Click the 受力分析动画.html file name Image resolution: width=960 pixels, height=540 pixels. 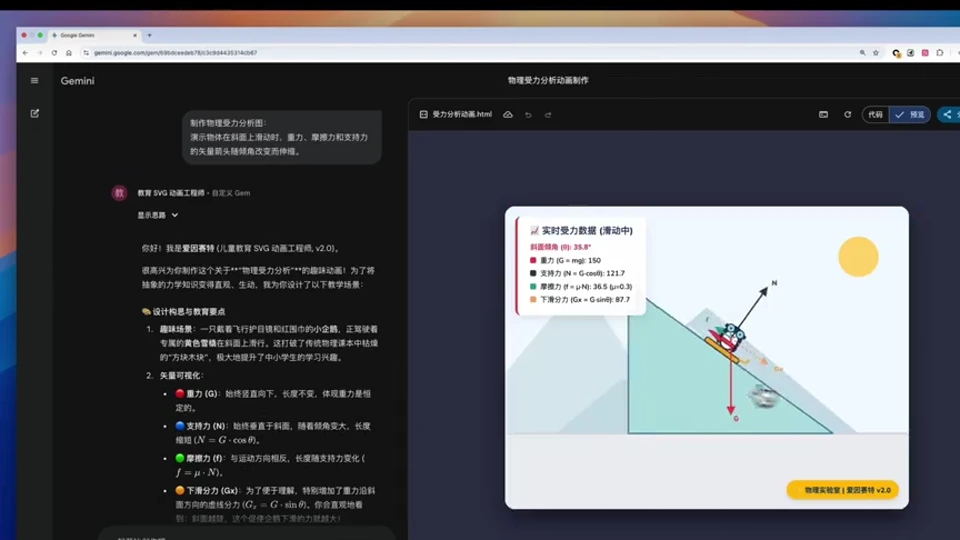click(x=462, y=114)
